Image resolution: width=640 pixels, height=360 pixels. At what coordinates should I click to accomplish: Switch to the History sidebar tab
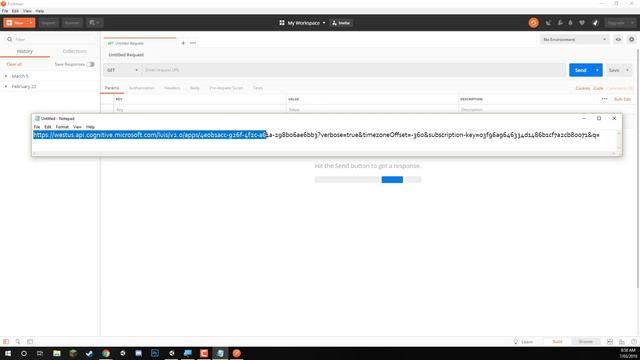pyautogui.click(x=25, y=51)
